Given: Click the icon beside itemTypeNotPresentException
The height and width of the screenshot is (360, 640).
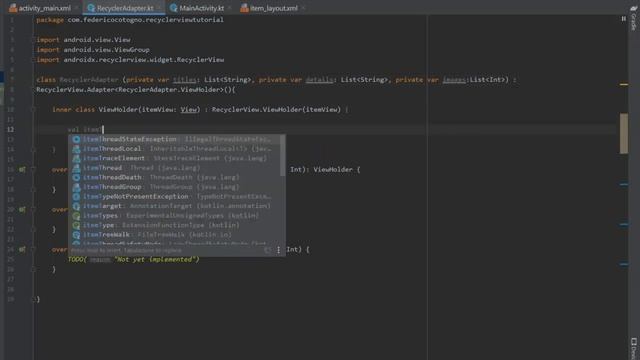Looking at the screenshot, I should click(x=76, y=196).
